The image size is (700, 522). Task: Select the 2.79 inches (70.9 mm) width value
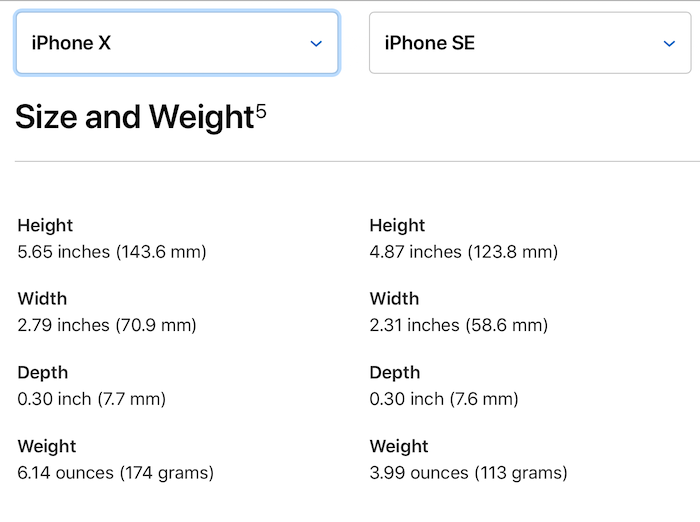[x=107, y=325]
